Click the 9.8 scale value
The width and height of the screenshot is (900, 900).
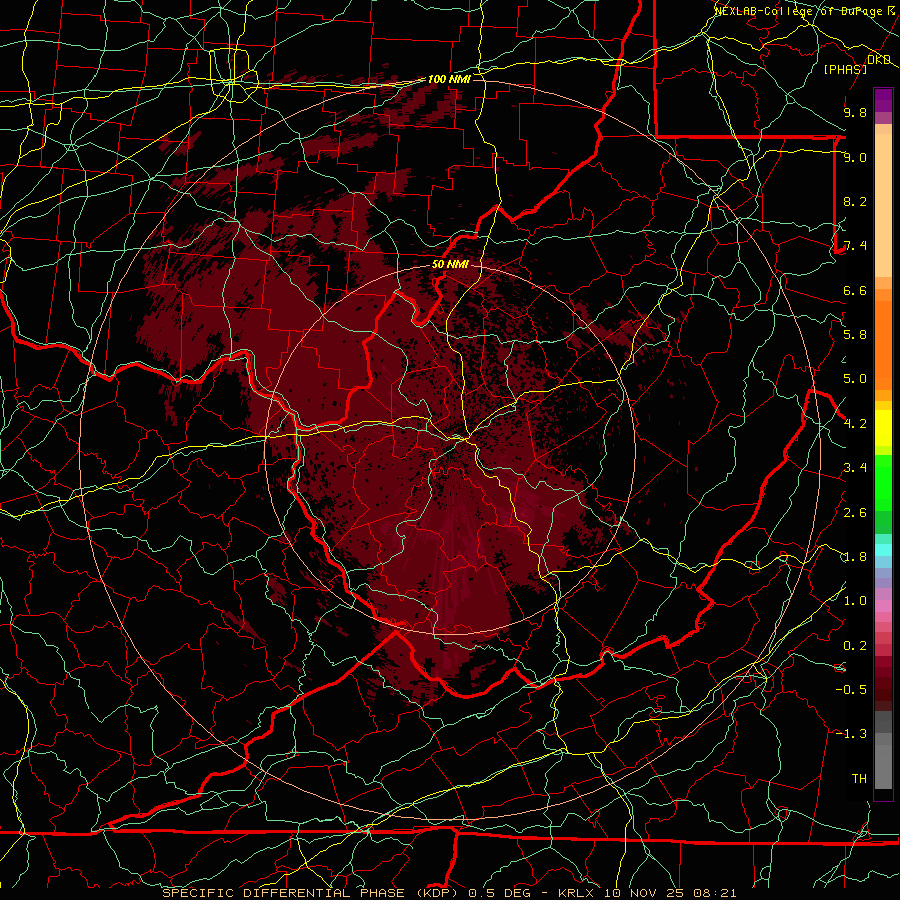point(855,112)
